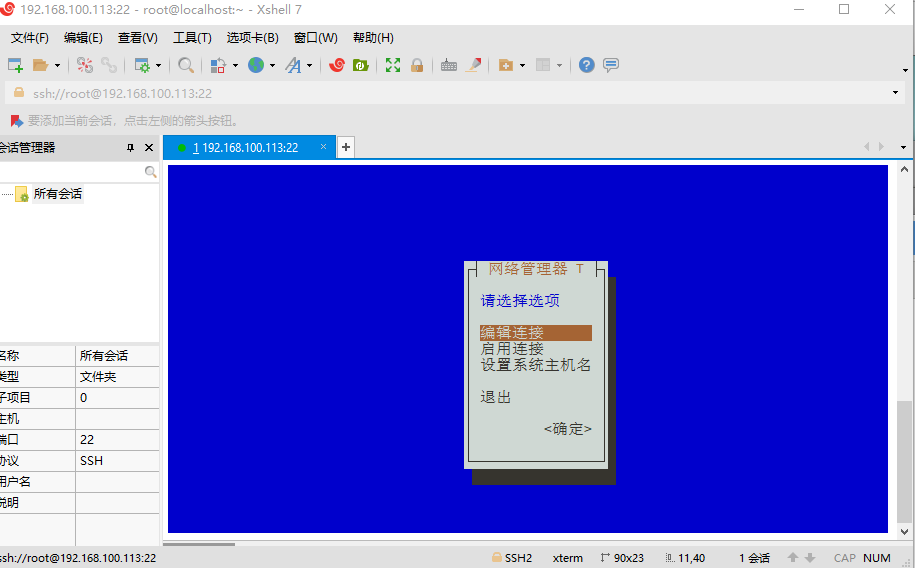Open the 查看(V) menu
The height and width of the screenshot is (568, 915).
pos(138,38)
